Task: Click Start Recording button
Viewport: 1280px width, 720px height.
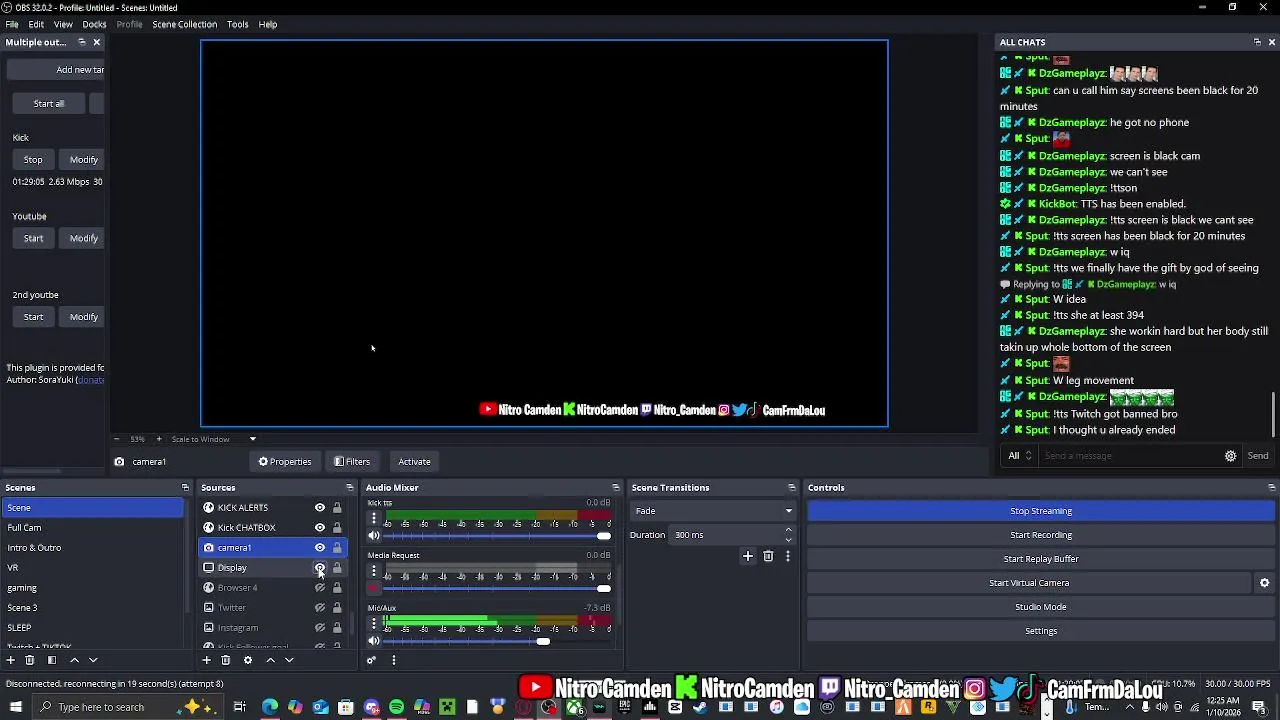Action: pyautogui.click(x=1041, y=535)
